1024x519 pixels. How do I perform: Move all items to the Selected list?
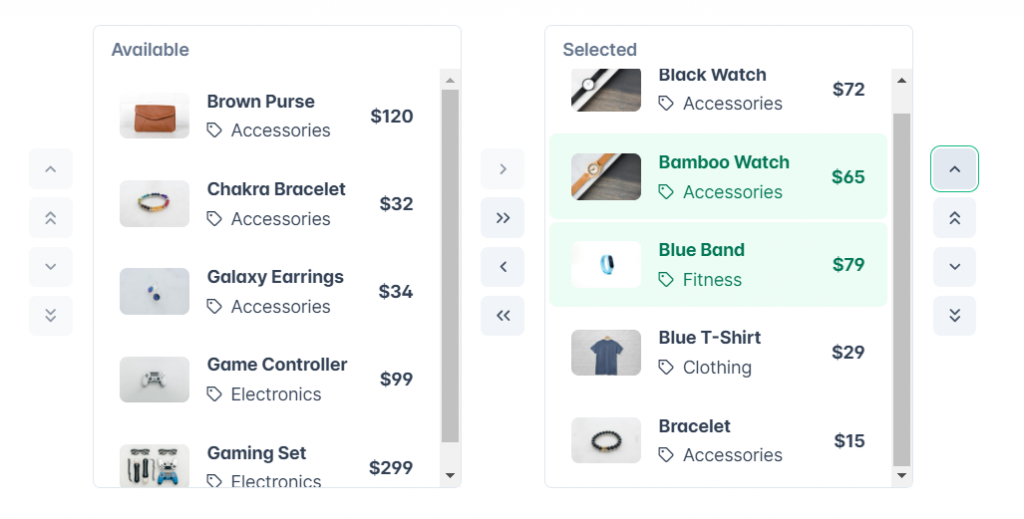click(x=503, y=218)
